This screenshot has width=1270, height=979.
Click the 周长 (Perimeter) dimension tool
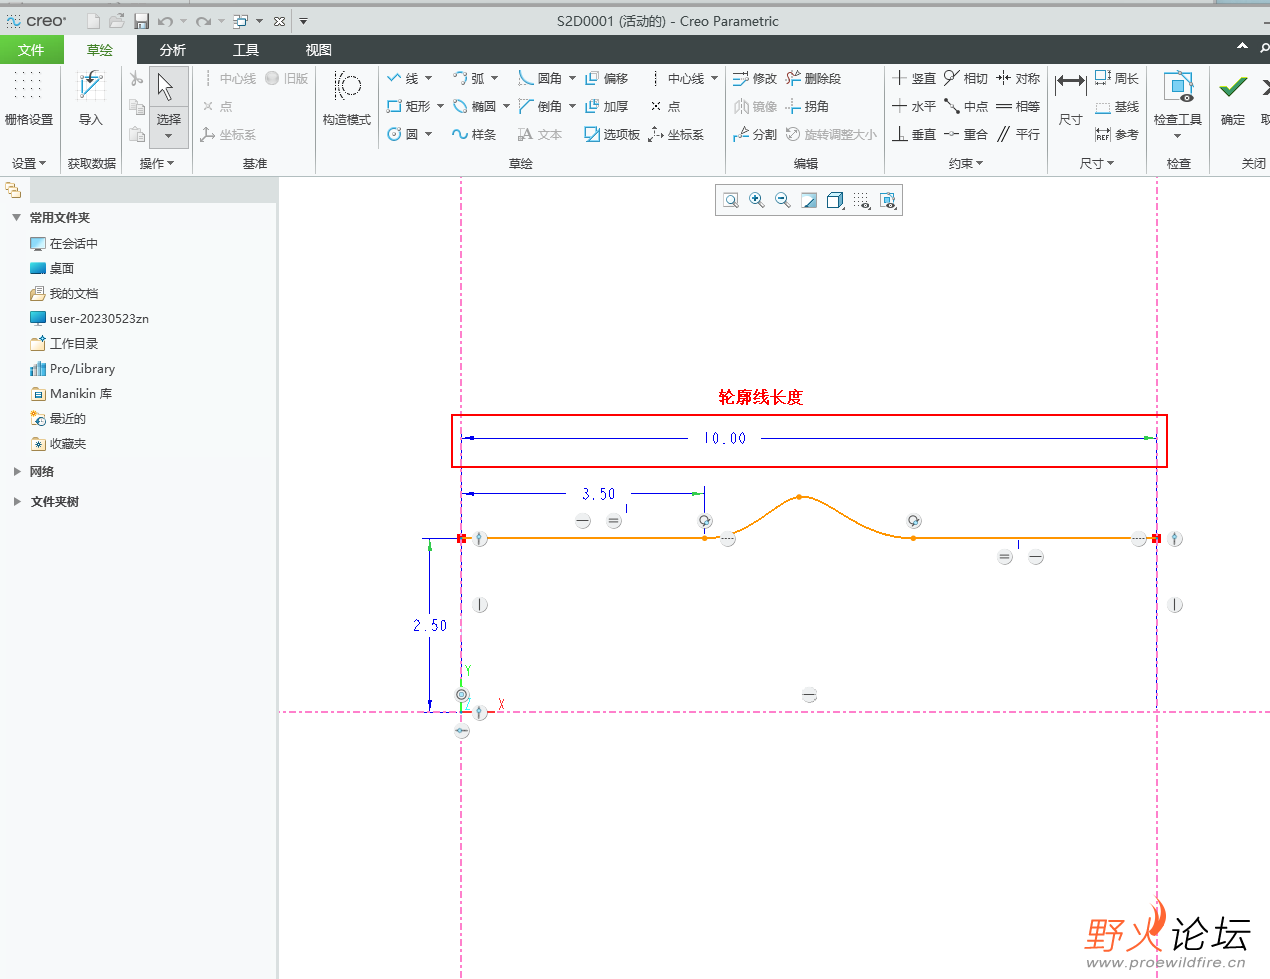point(1117,78)
